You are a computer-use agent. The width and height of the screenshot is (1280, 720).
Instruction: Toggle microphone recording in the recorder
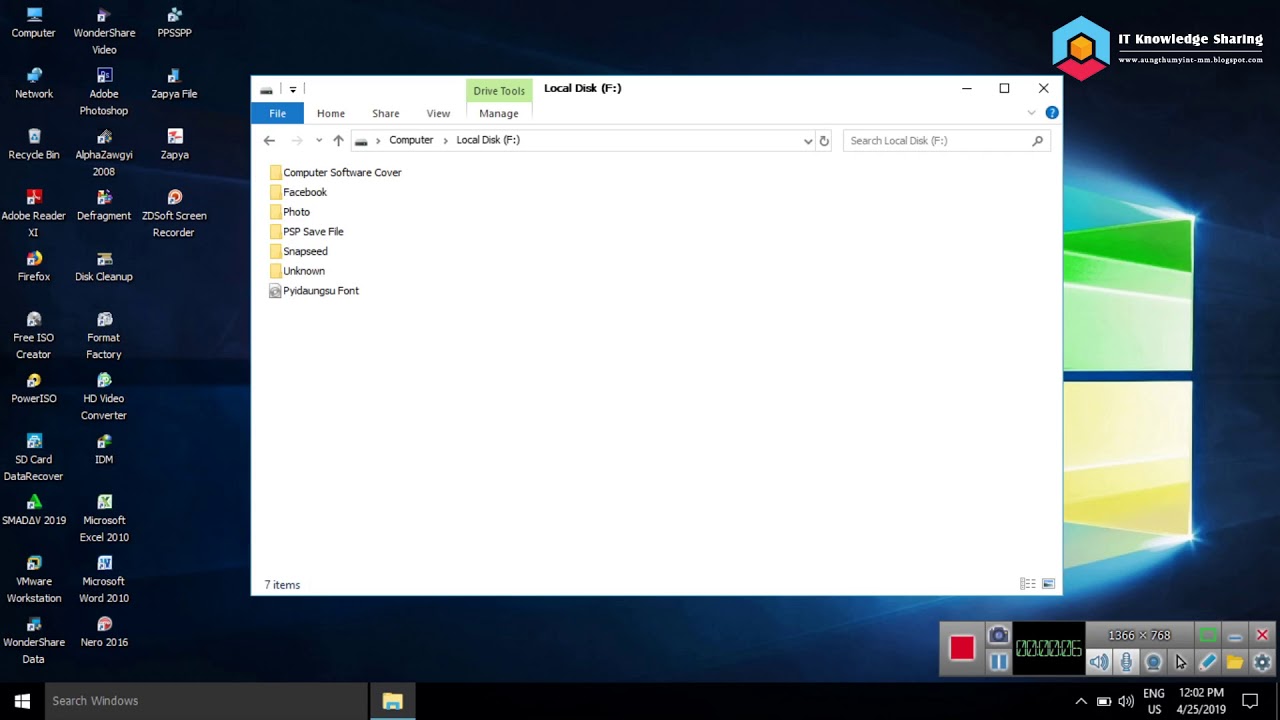point(1126,662)
